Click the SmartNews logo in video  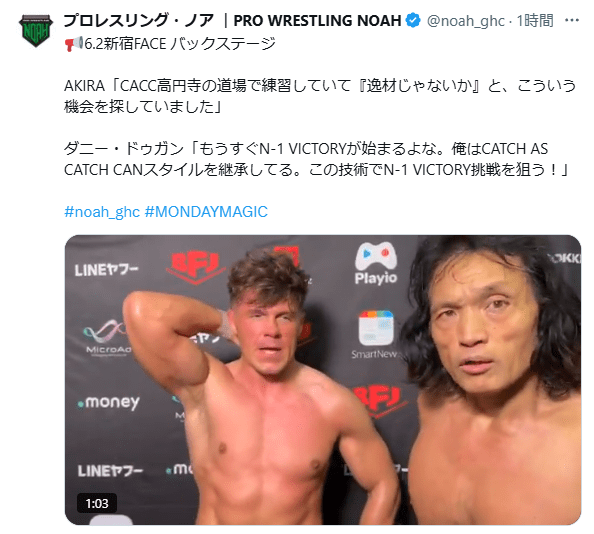(375, 335)
